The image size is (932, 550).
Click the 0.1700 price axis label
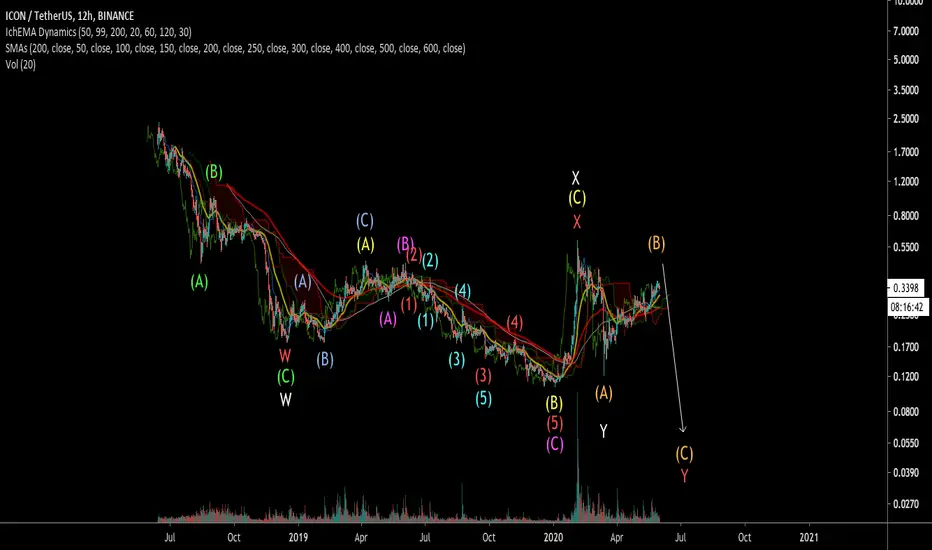pos(906,347)
